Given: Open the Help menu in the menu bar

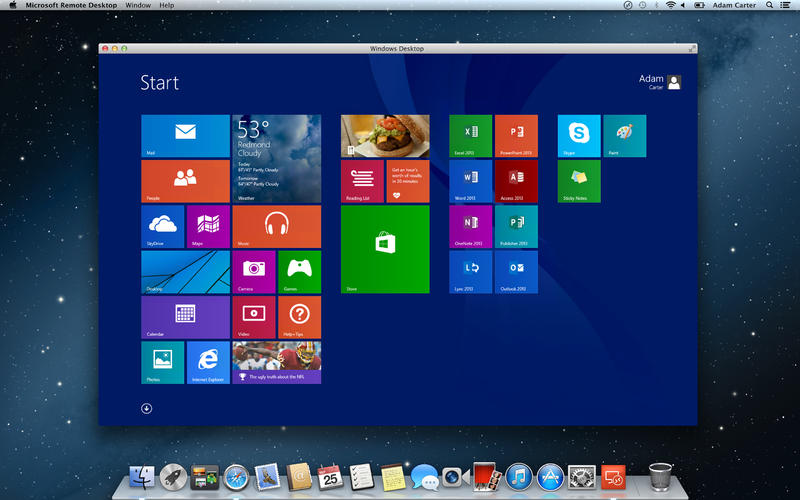Looking at the screenshot, I should pos(166,5).
